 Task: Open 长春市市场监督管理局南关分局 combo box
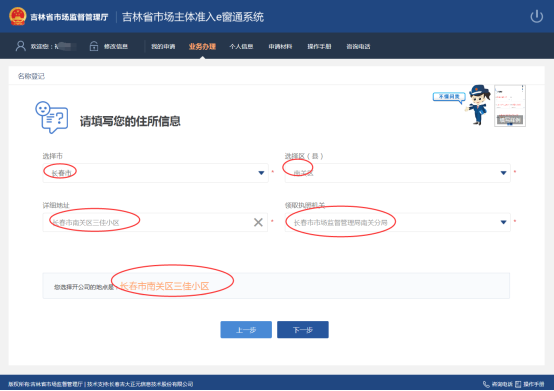pos(397,222)
